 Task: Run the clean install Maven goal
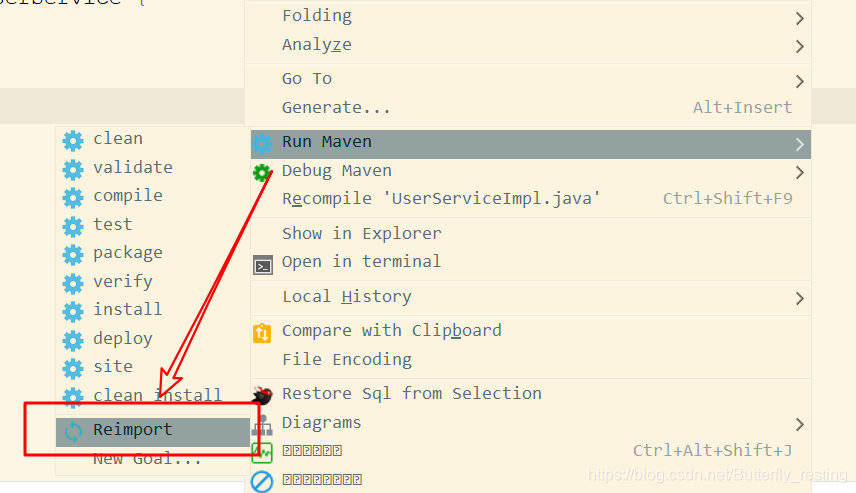(153, 395)
